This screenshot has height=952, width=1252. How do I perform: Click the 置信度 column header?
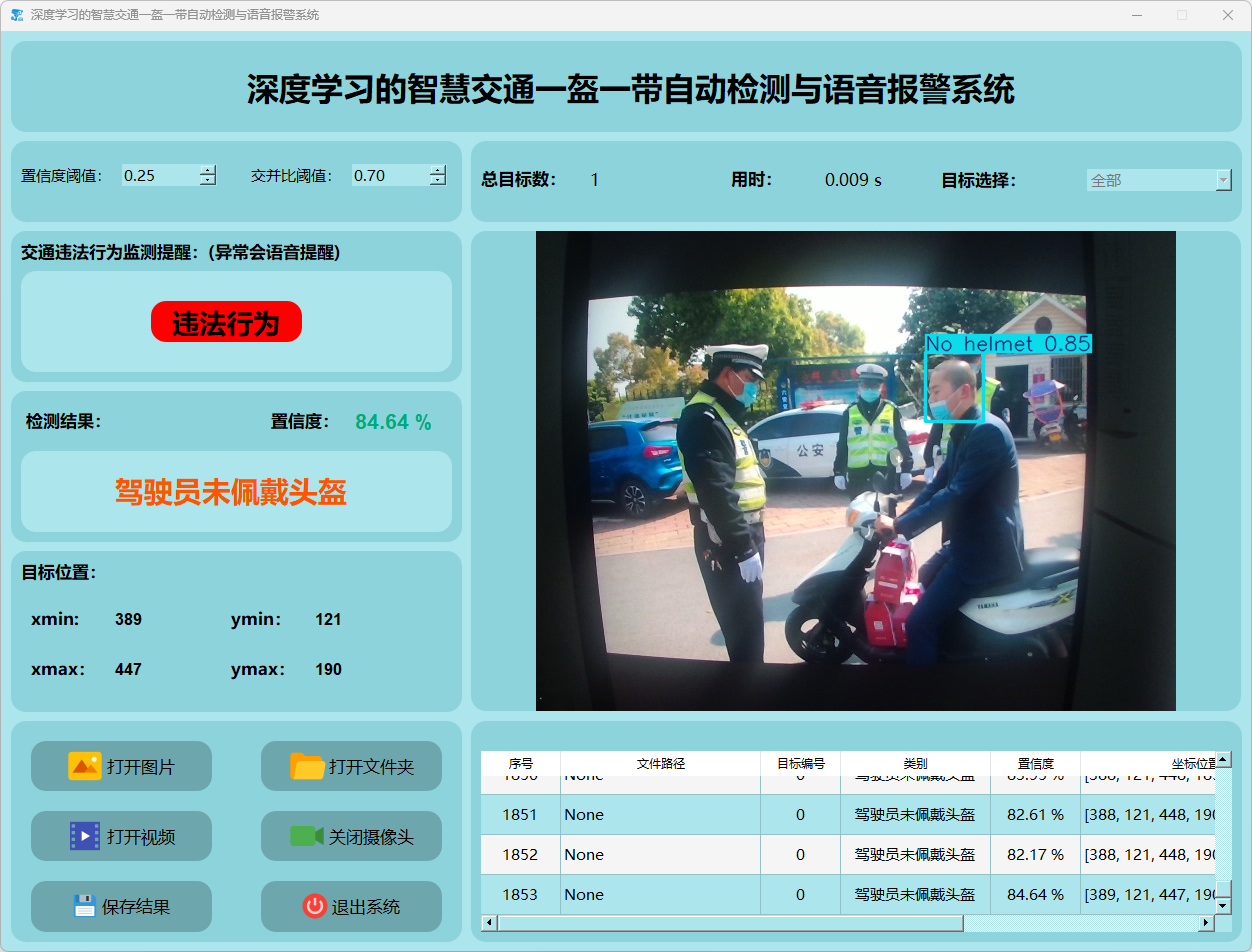click(x=1035, y=763)
